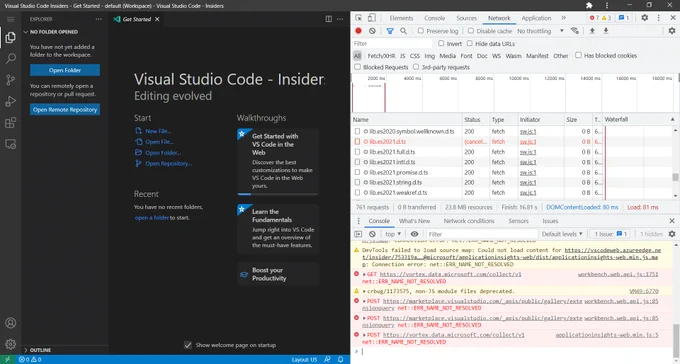680x364 pixels.
Task: Open the Accounts icon in activity bar
Action: coord(10,323)
